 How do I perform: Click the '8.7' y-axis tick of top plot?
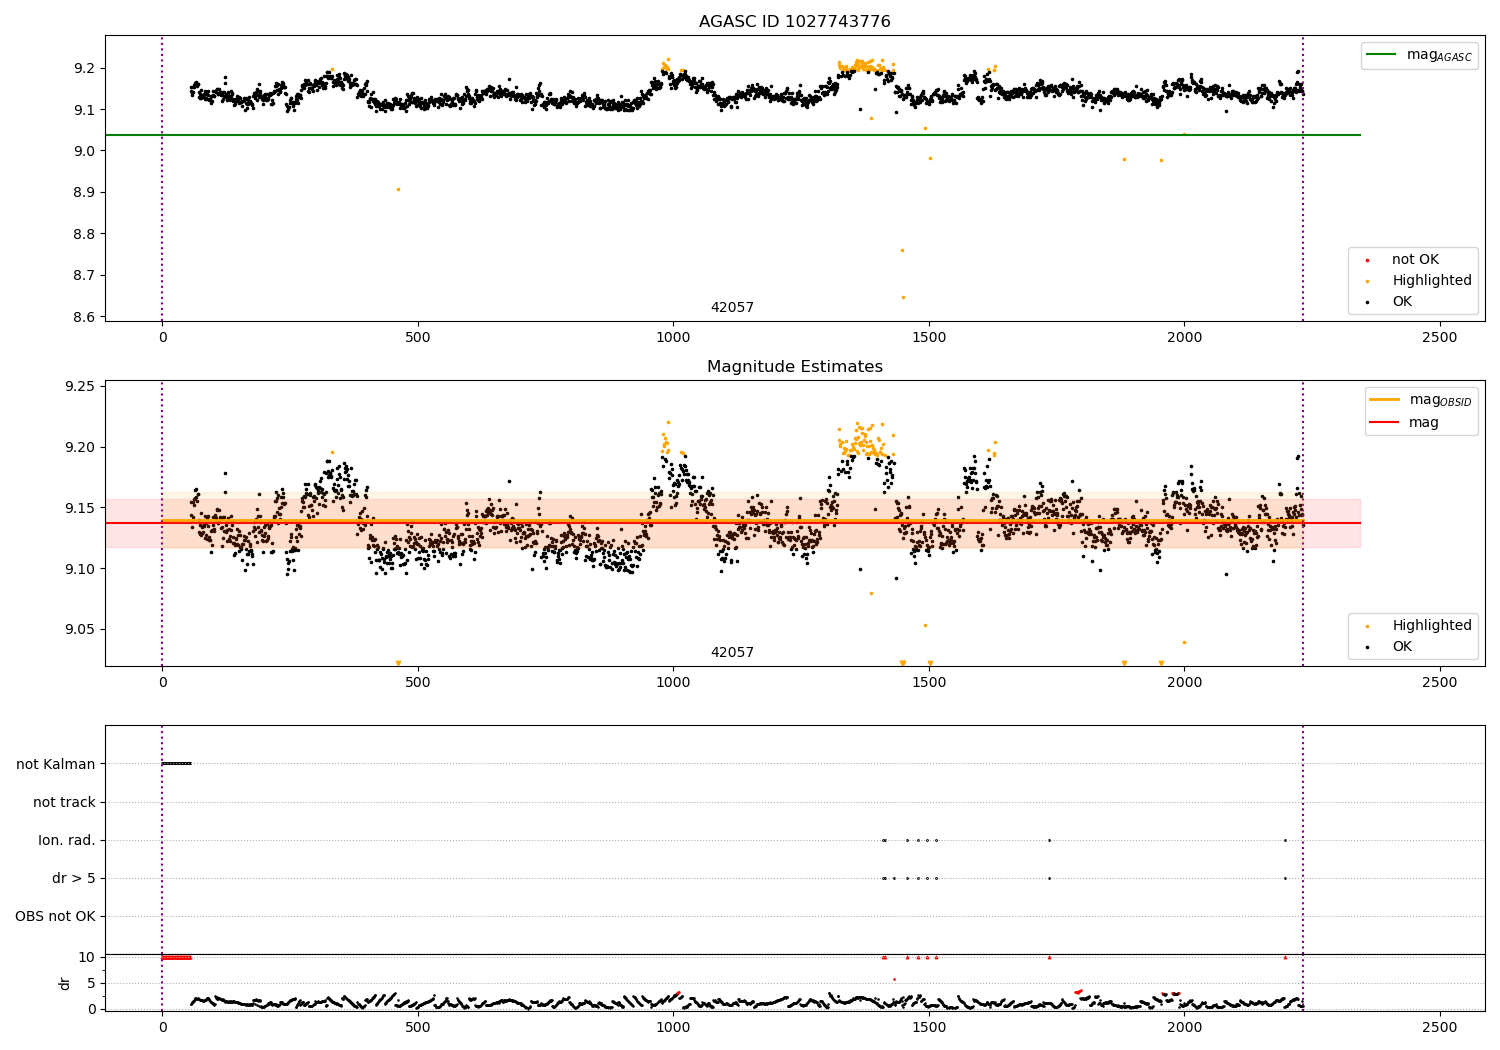pyautogui.click(x=85, y=276)
